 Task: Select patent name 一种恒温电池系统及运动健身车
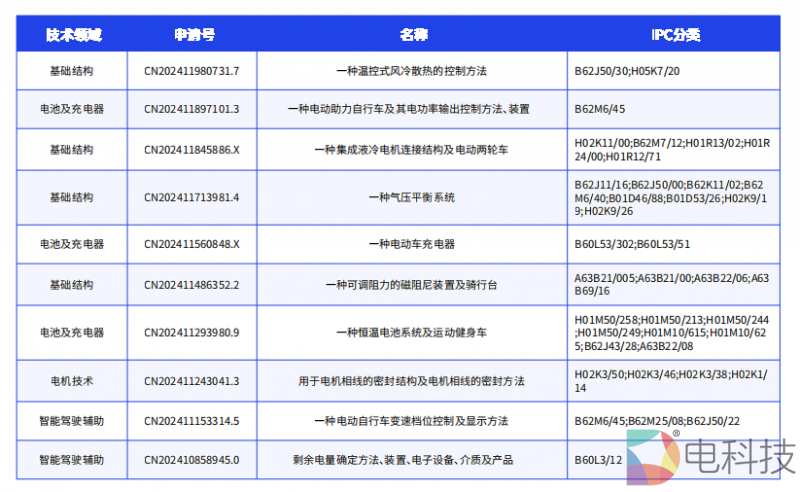[x=411, y=332]
